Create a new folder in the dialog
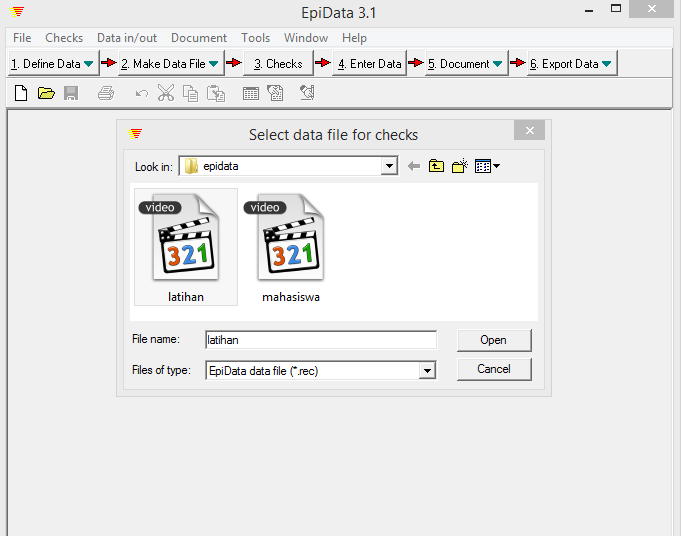Viewport: 681px width, 536px height. [x=460, y=166]
